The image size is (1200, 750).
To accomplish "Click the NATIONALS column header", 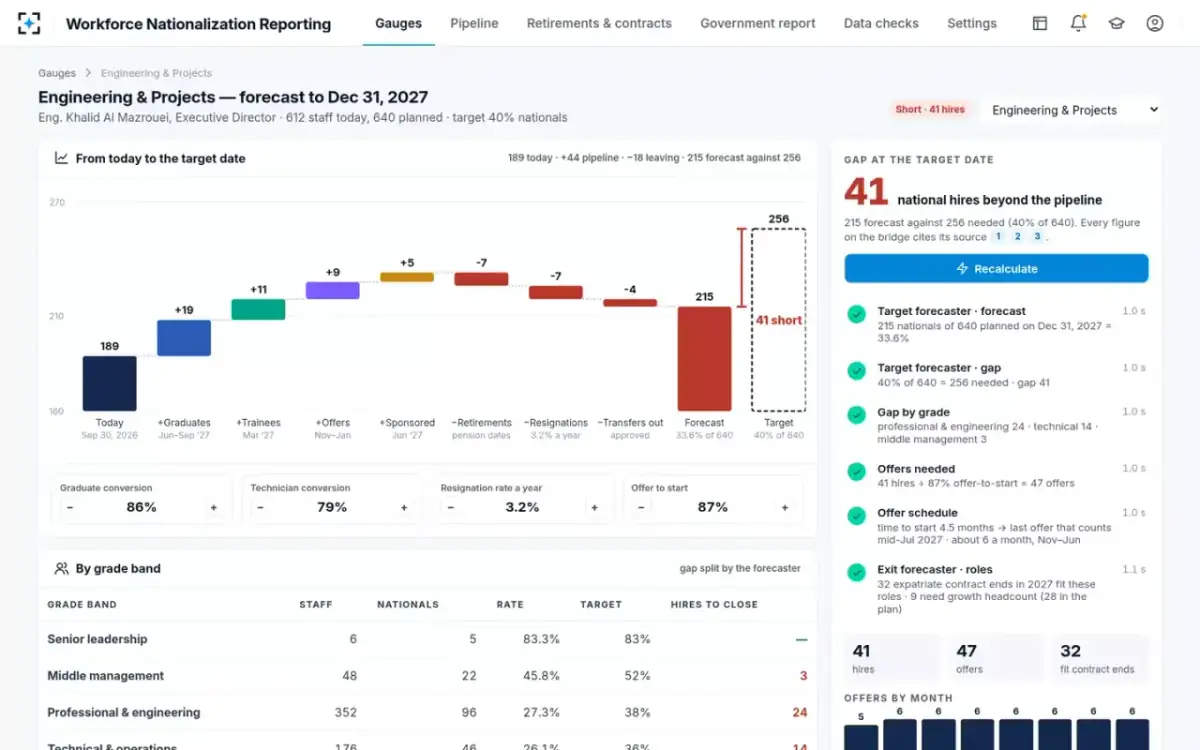I will point(408,605).
